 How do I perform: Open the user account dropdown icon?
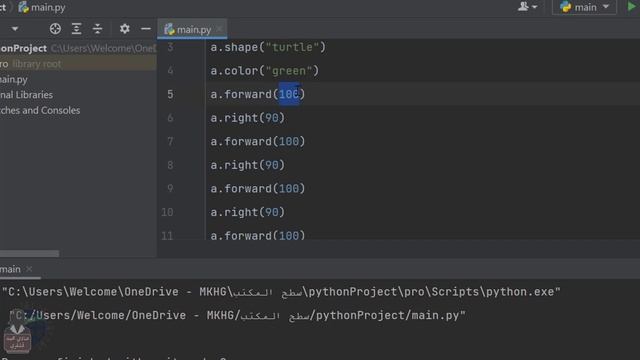(528, 7)
